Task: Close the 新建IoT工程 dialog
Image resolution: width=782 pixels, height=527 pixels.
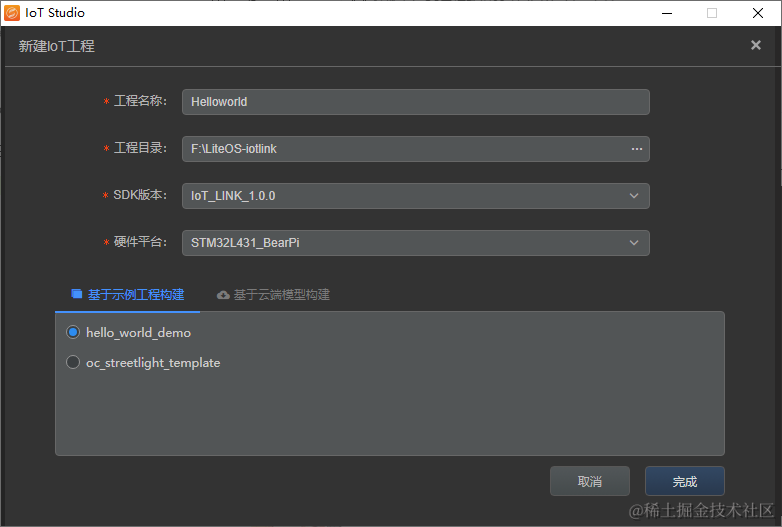Action: click(x=756, y=45)
